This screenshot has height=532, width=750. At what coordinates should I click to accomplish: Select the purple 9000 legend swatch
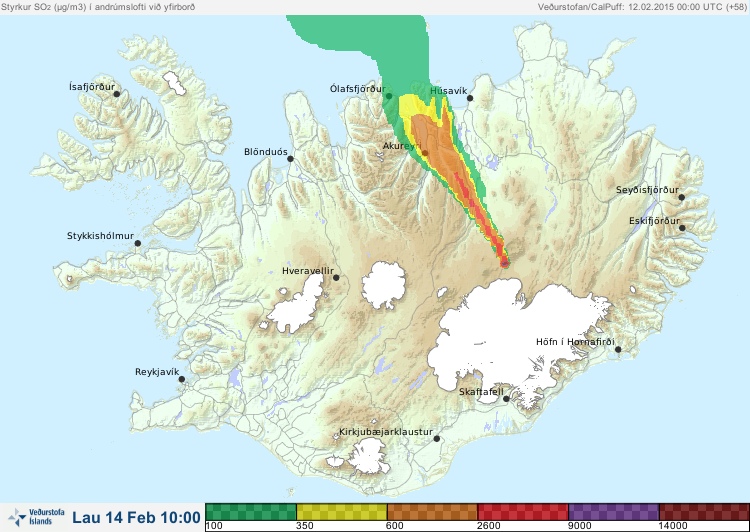614,511
